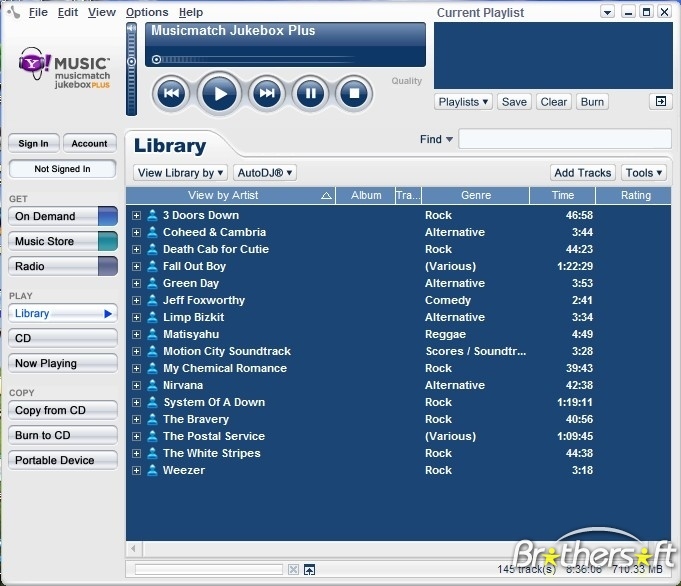681x586 pixels.
Task: Click the speaker mute icon above volume
Action: pos(131,29)
